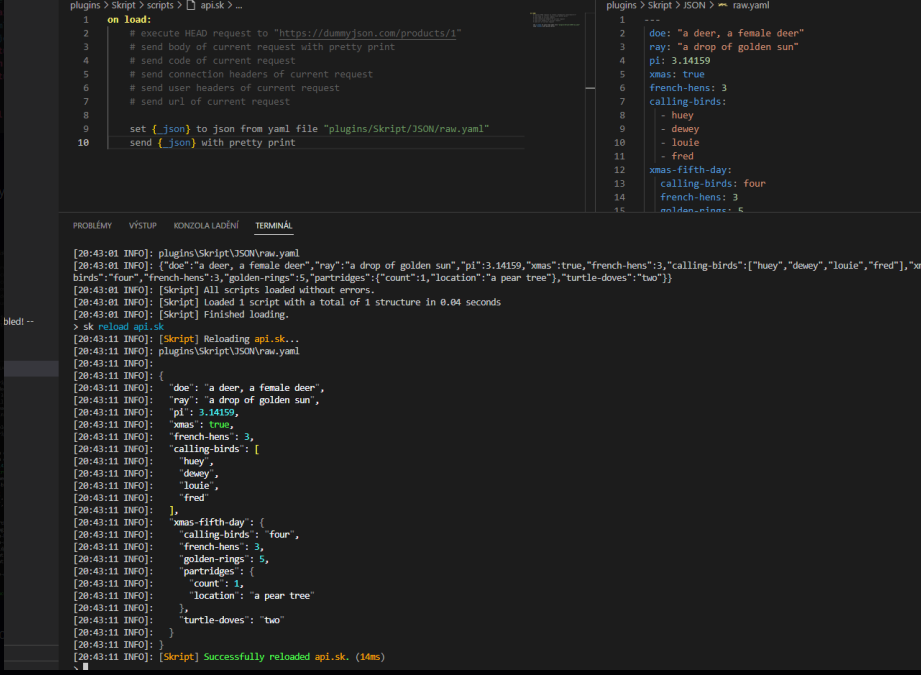The height and width of the screenshot is (675, 921).
Task: Click the '(14ms)' reload duration text
Action: pos(370,657)
